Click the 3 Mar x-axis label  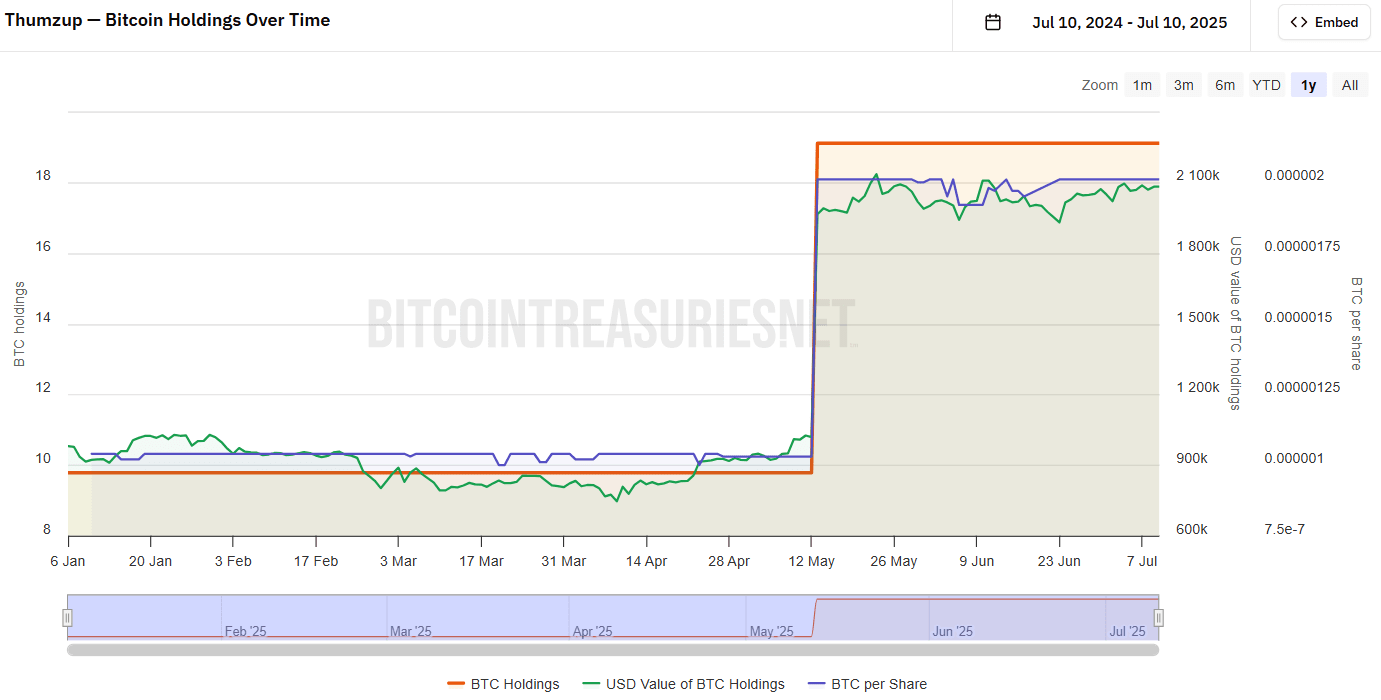398,561
